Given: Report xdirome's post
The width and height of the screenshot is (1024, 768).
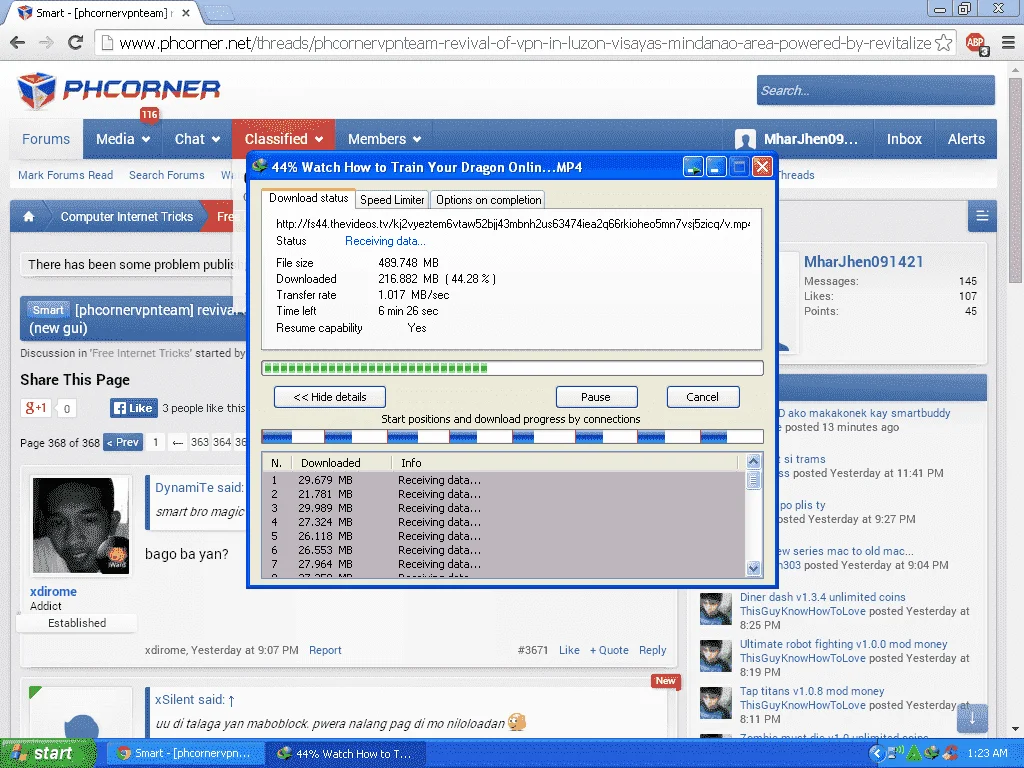Looking at the screenshot, I should pyautogui.click(x=325, y=650).
